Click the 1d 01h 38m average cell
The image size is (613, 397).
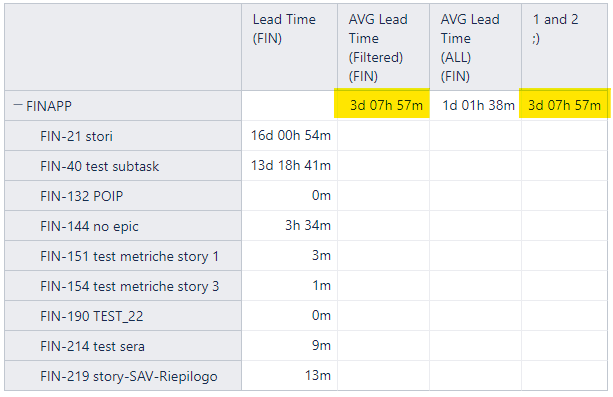[x=478, y=105]
